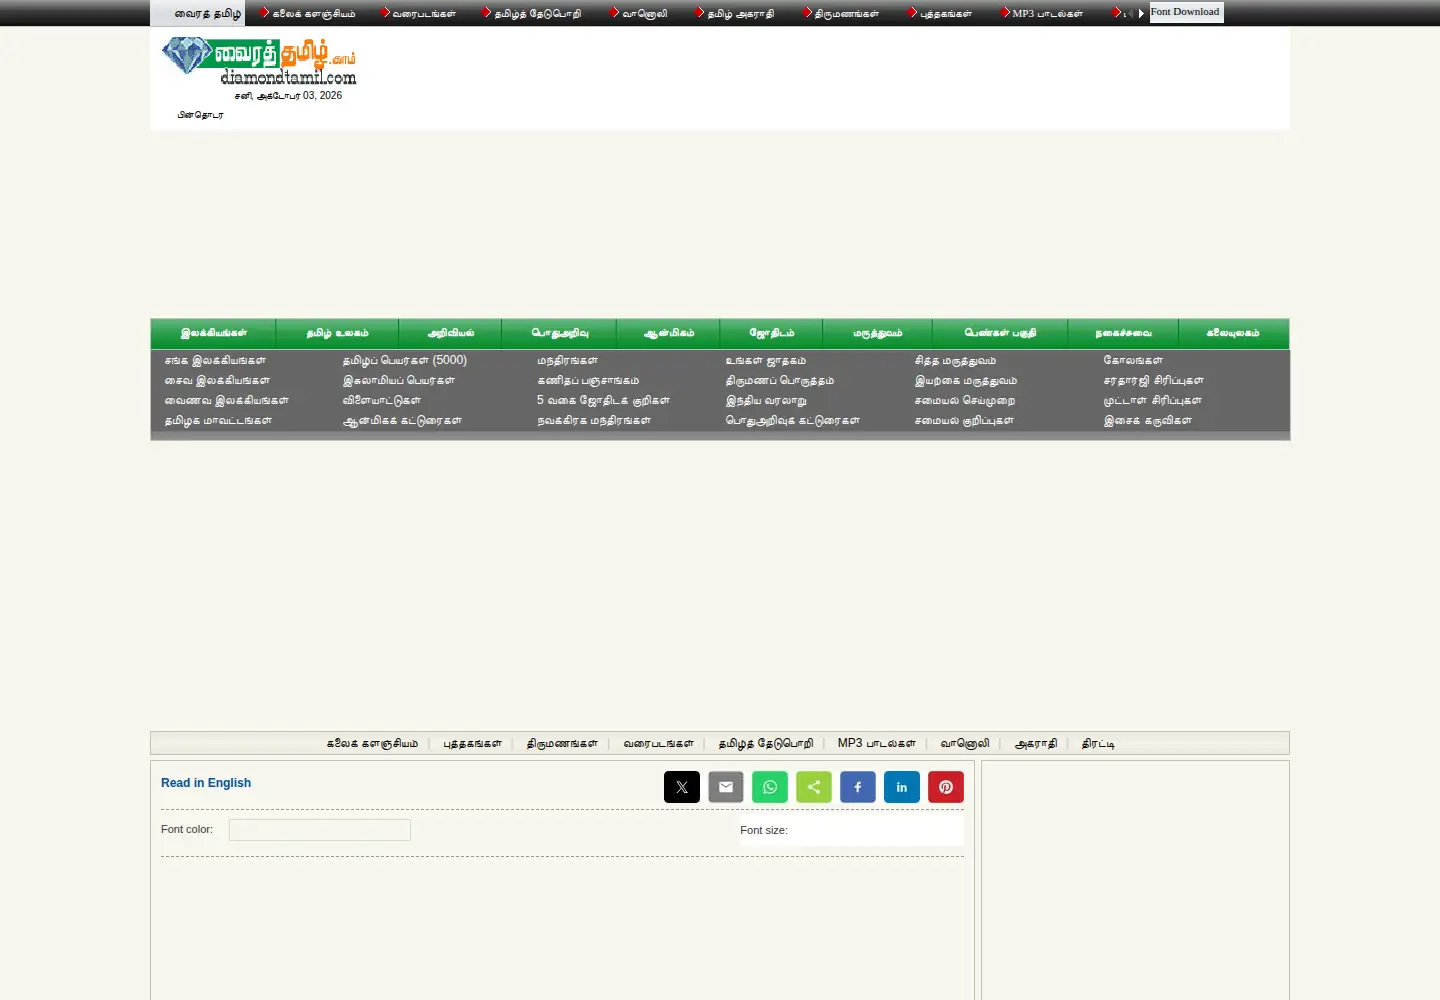The height and width of the screenshot is (1000, 1440).
Task: Click MP3 பாடல்கள் in the top black bar
Action: tap(1047, 14)
